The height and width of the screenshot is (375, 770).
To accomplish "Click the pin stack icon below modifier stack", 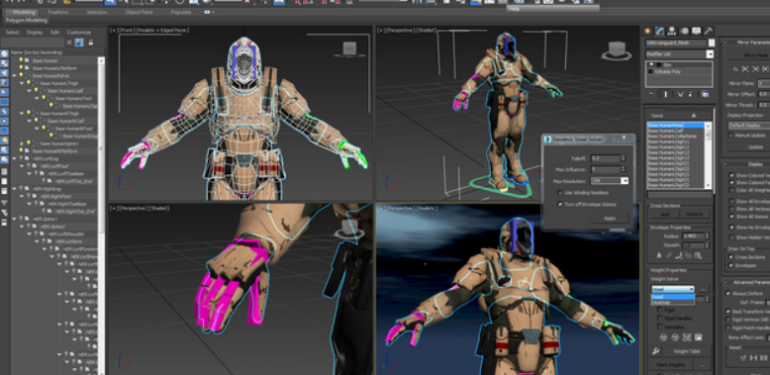I will [x=651, y=94].
